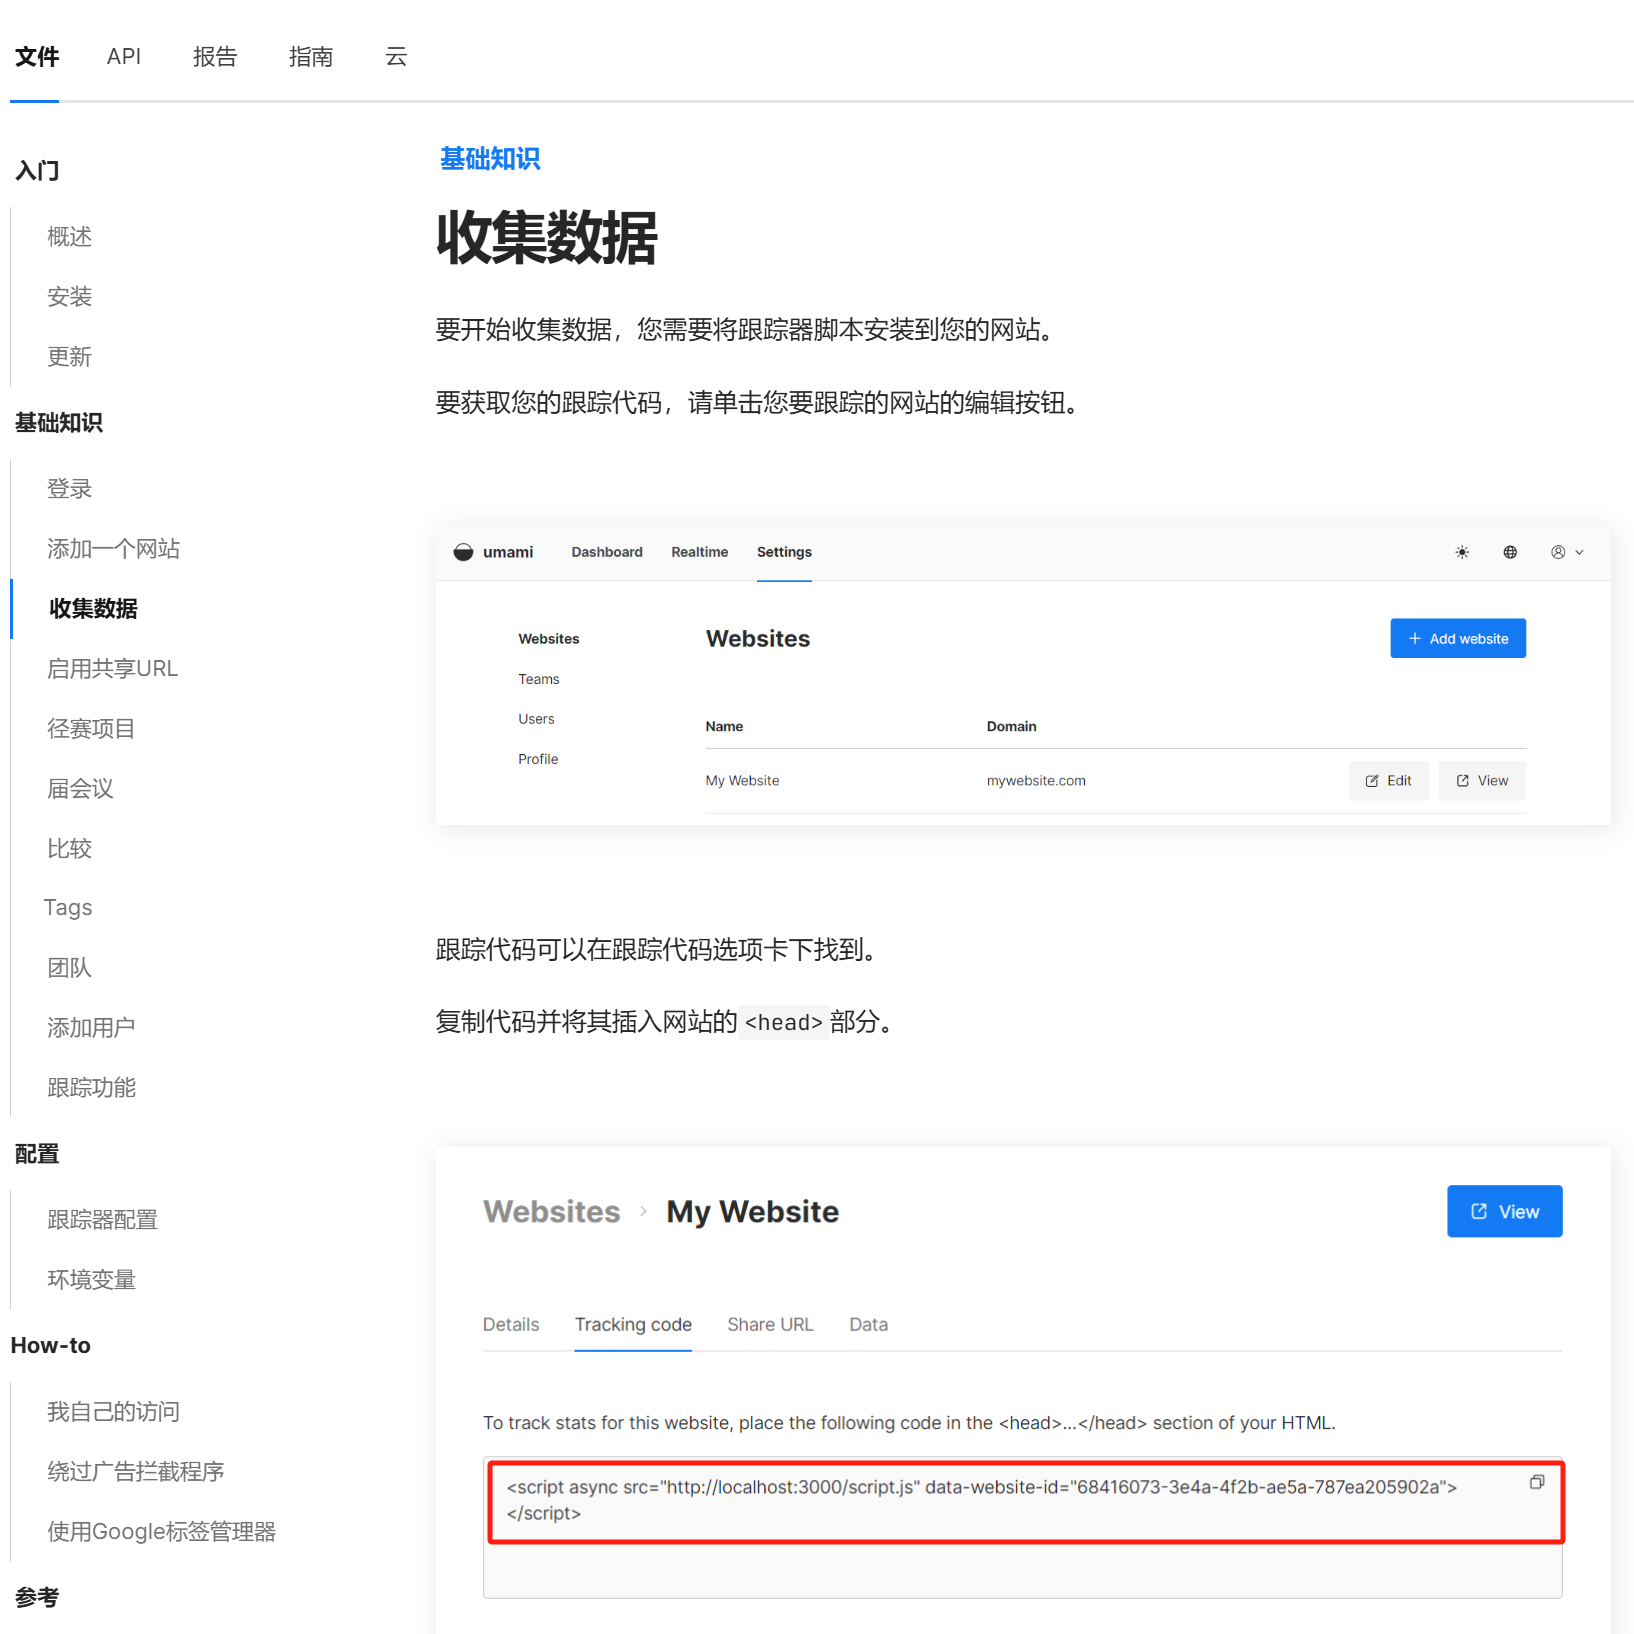This screenshot has width=1634, height=1634.
Task: Open 环境变量 sidebar page
Action: [x=91, y=1279]
